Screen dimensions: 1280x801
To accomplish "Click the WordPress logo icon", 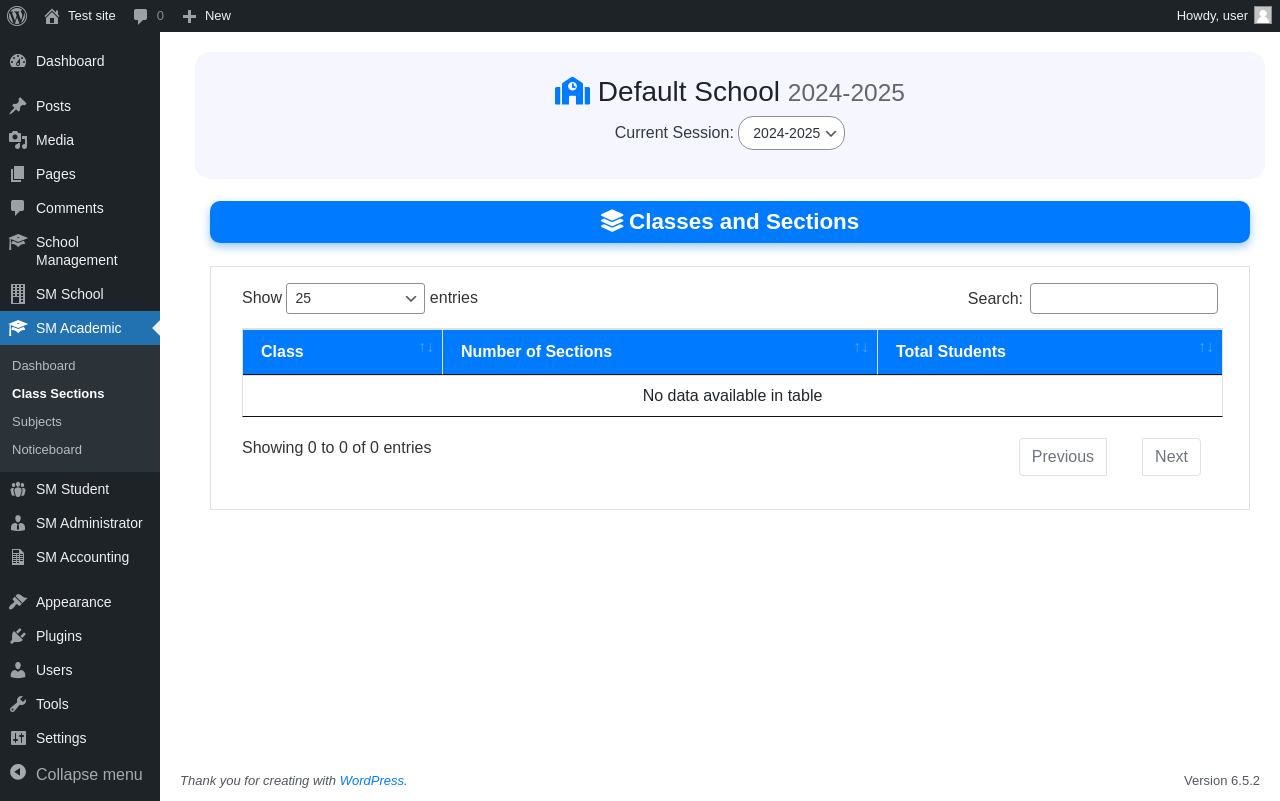I will point(17,16).
